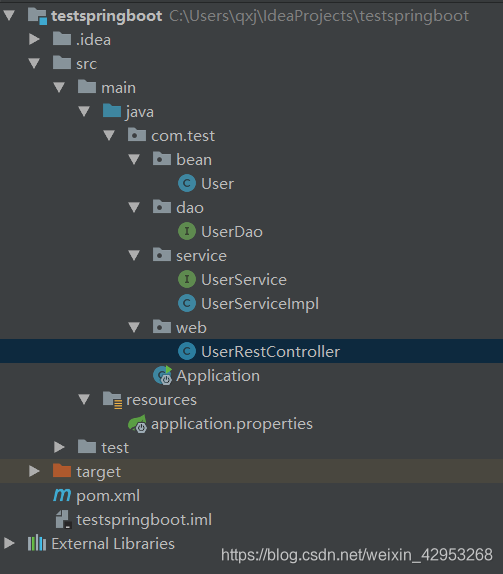Screen dimensions: 503x574
Task: Click the UserRestController class icon
Action: tap(187, 351)
